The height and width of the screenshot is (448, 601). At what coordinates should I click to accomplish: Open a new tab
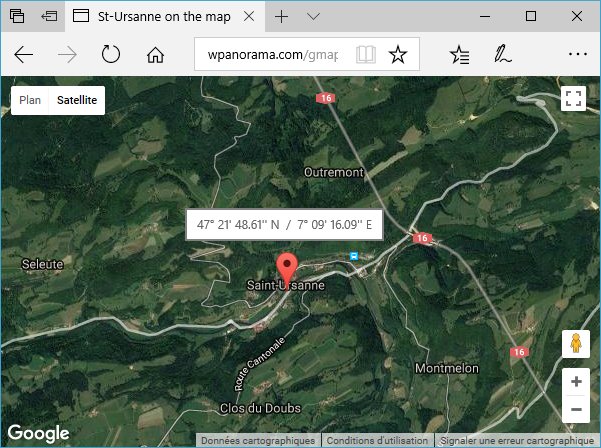(x=281, y=16)
